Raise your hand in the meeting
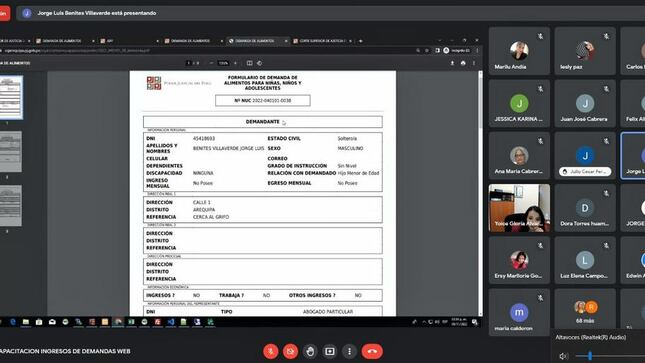The width and height of the screenshot is (645, 363). pyautogui.click(x=310, y=351)
